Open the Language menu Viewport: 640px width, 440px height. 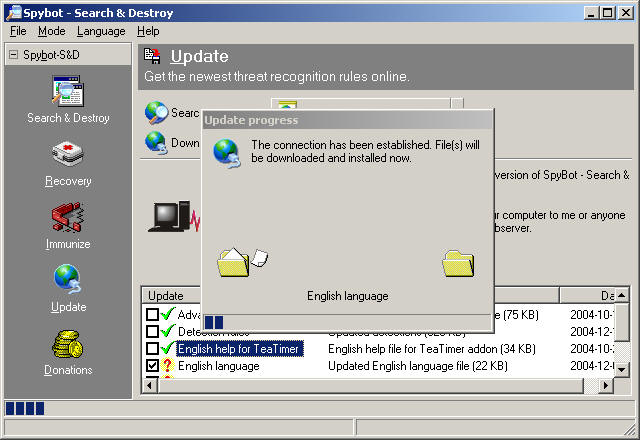[x=101, y=31]
